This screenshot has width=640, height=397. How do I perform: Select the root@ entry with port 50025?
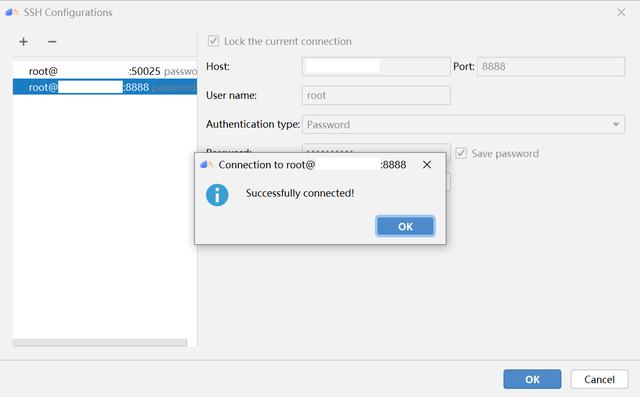pyautogui.click(x=105, y=71)
